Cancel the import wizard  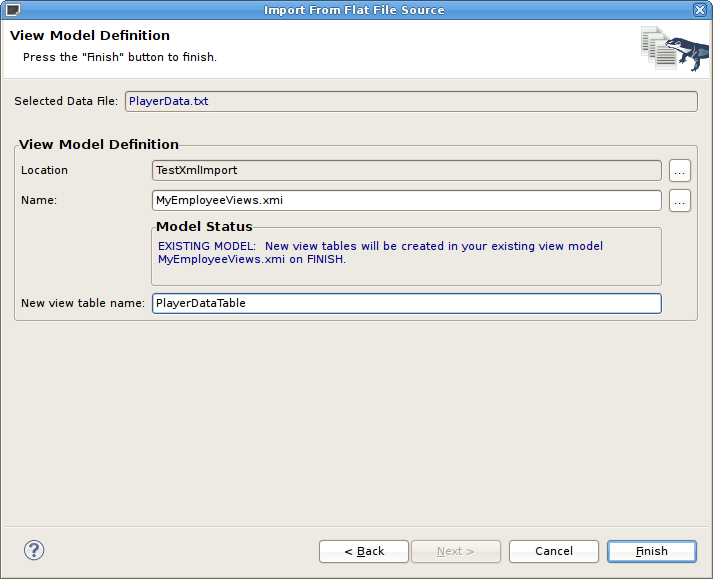(553, 551)
